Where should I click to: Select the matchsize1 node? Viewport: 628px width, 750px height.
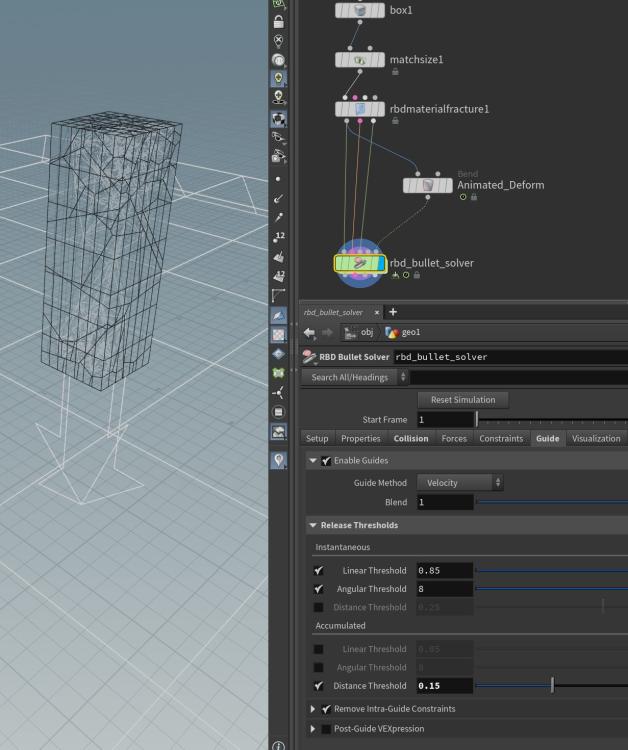(360, 60)
